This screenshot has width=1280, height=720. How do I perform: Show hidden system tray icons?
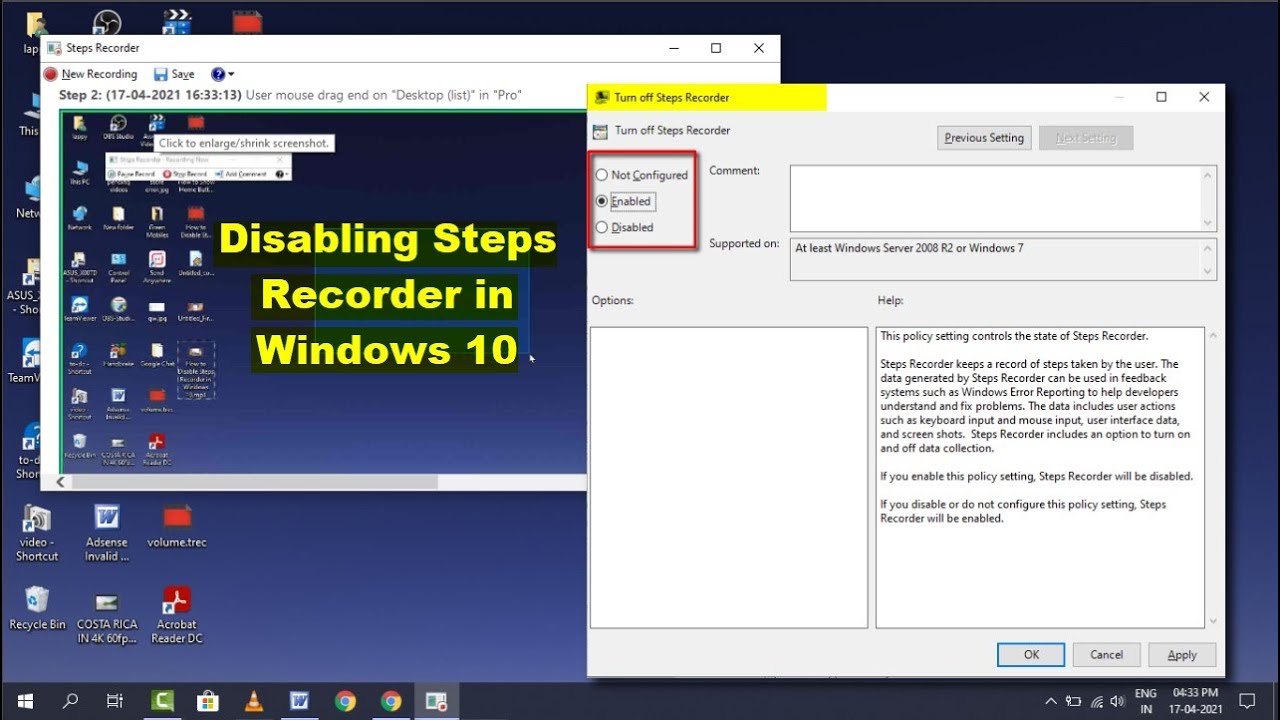[1051, 701]
